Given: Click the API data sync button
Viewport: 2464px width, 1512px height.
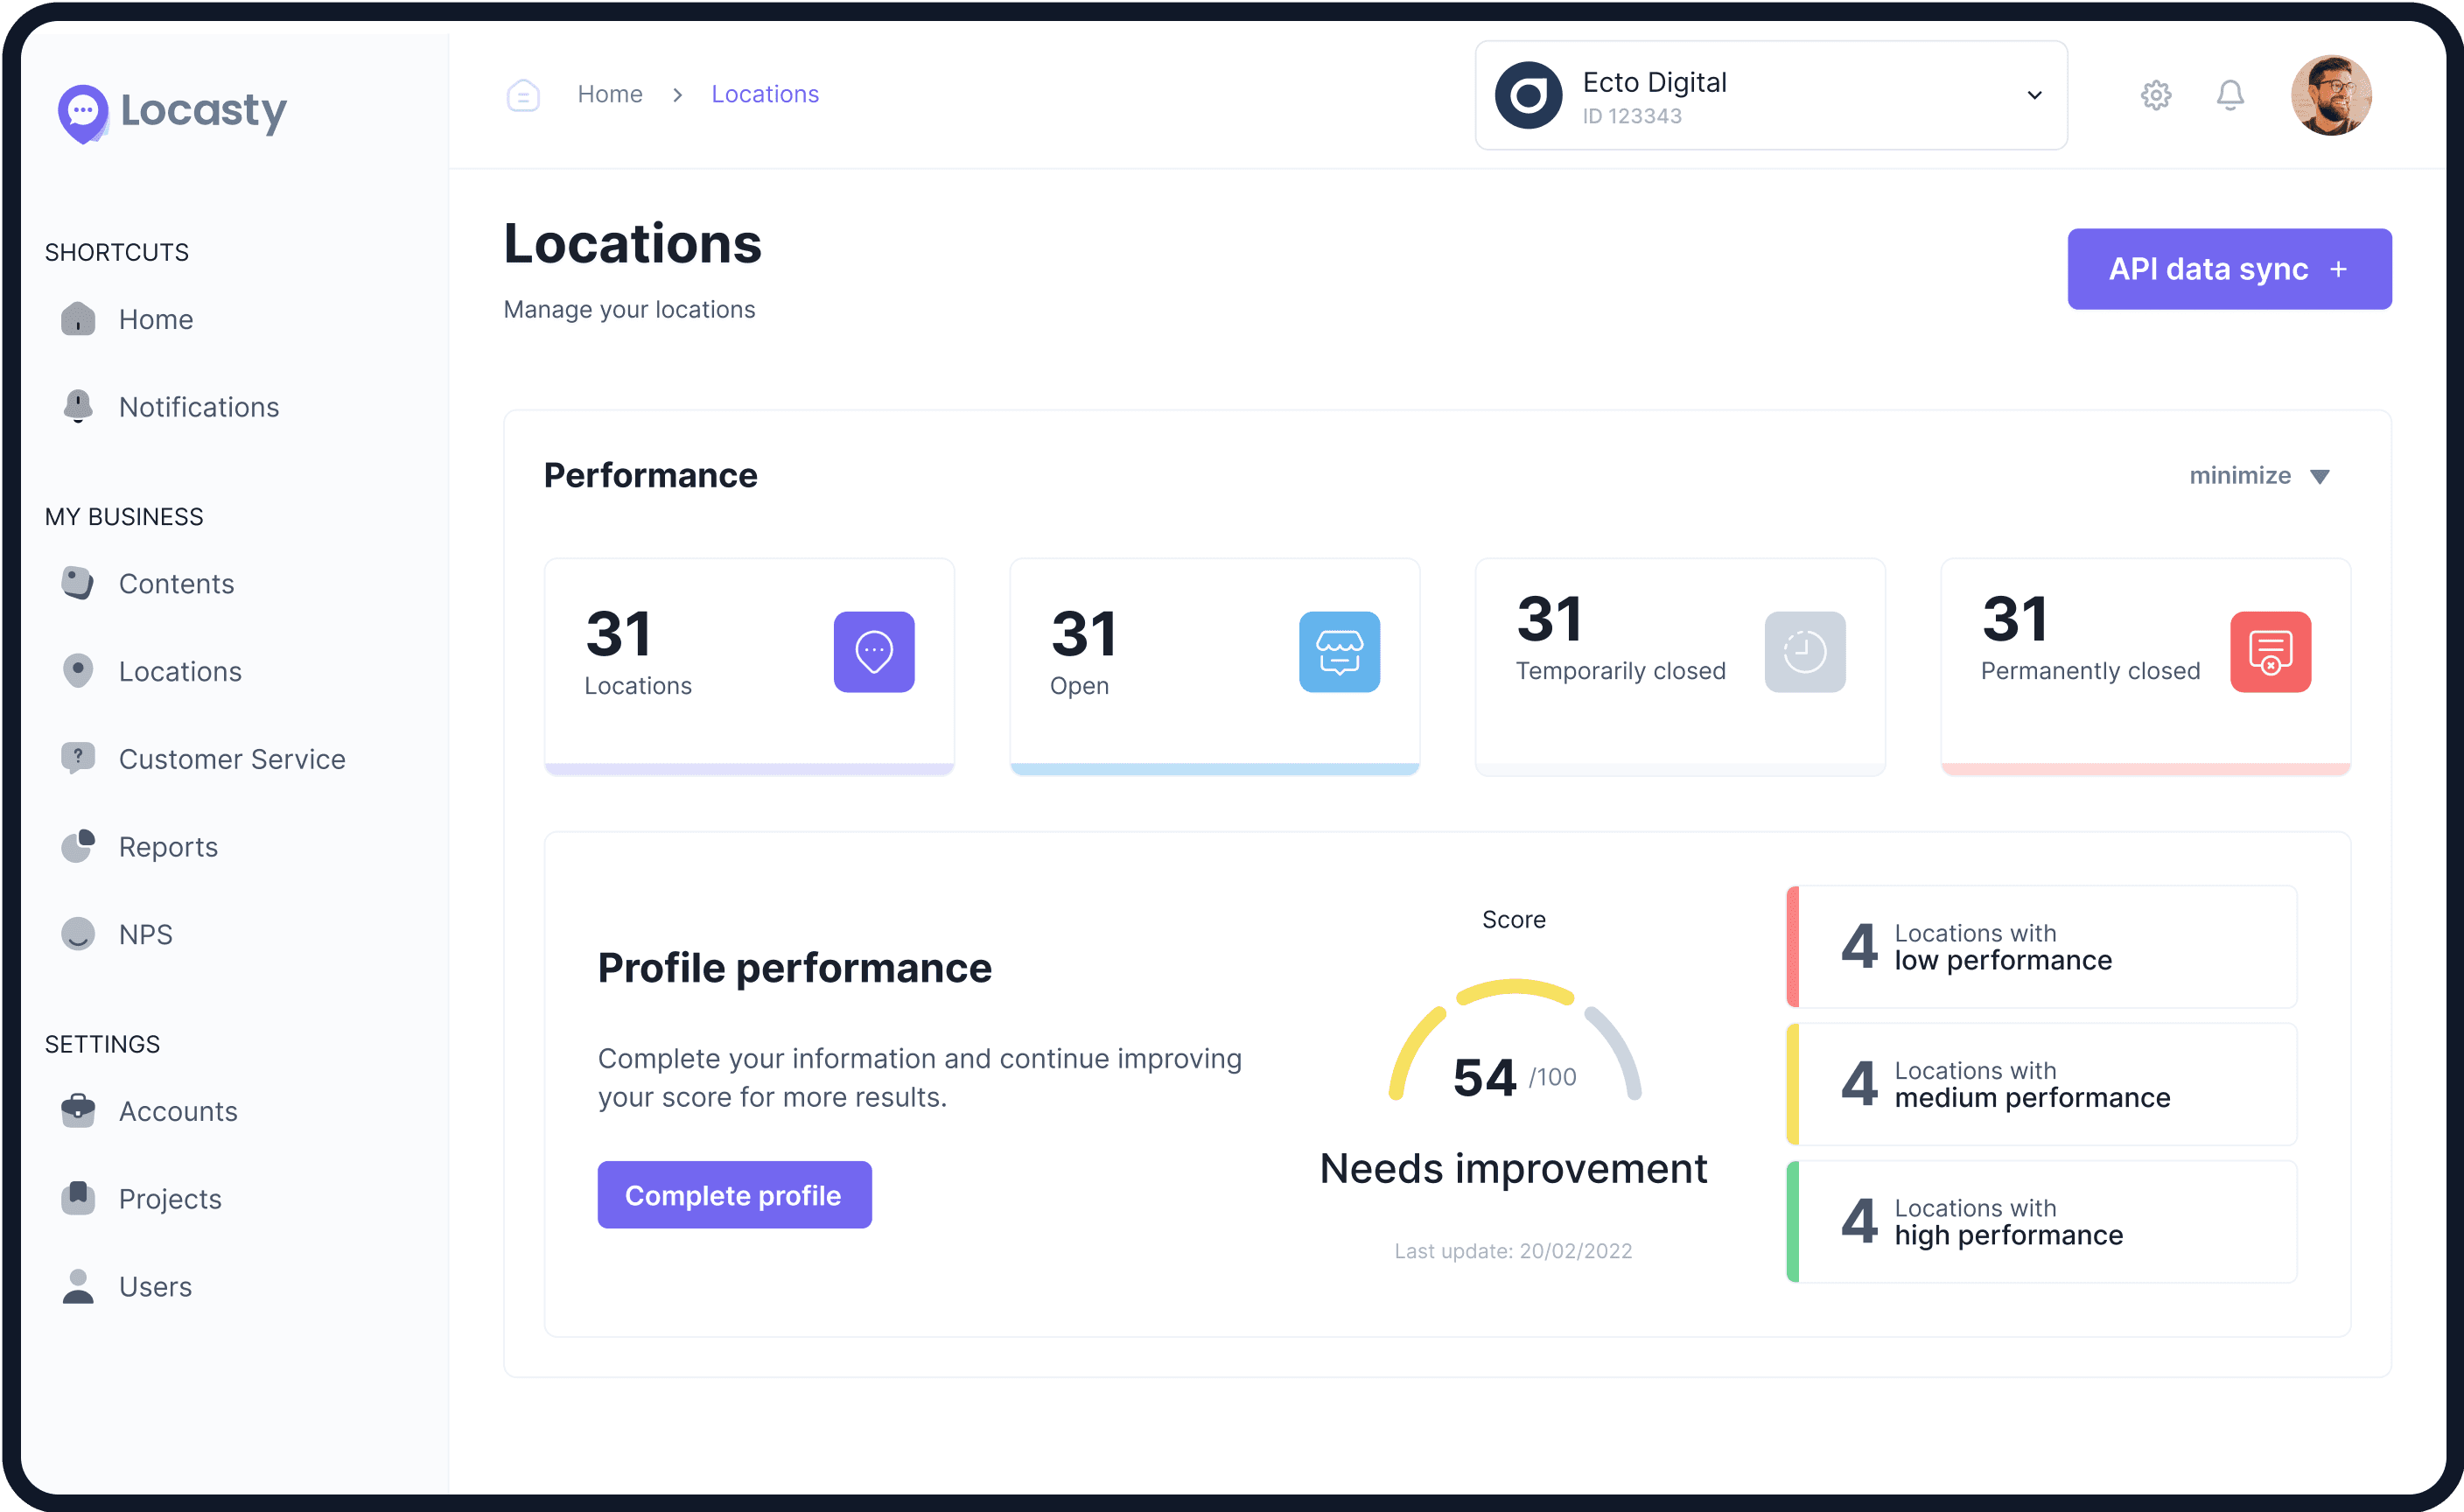Looking at the screenshot, I should pos(2228,269).
